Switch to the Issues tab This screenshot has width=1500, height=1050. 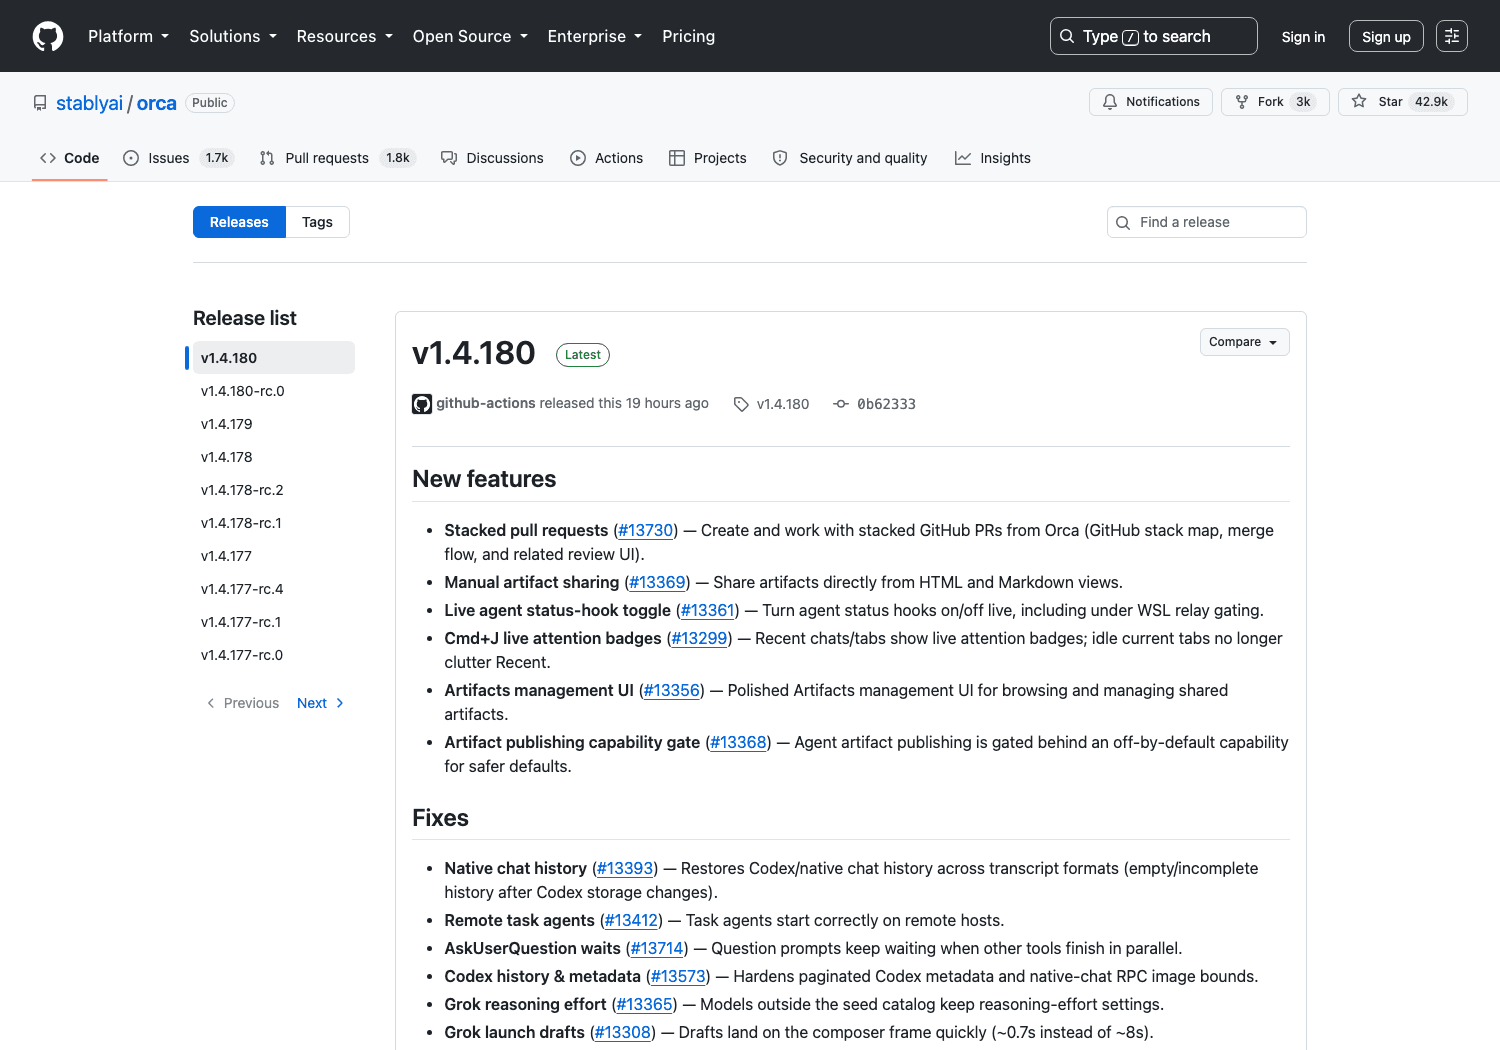[x=178, y=158]
